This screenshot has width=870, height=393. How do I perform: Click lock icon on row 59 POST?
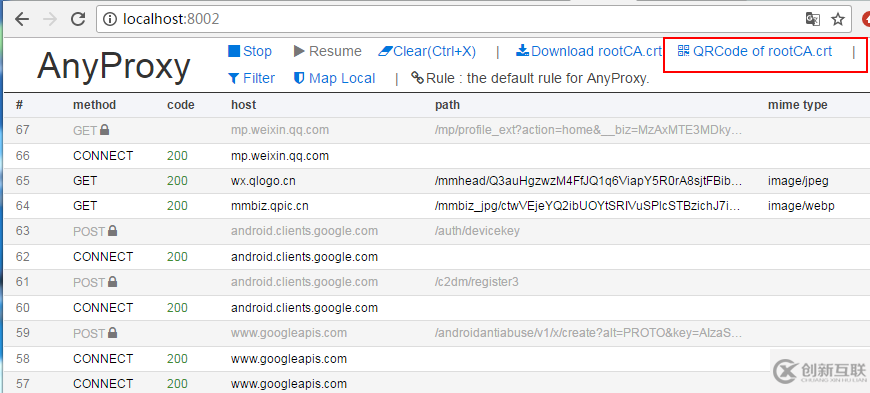point(113,333)
